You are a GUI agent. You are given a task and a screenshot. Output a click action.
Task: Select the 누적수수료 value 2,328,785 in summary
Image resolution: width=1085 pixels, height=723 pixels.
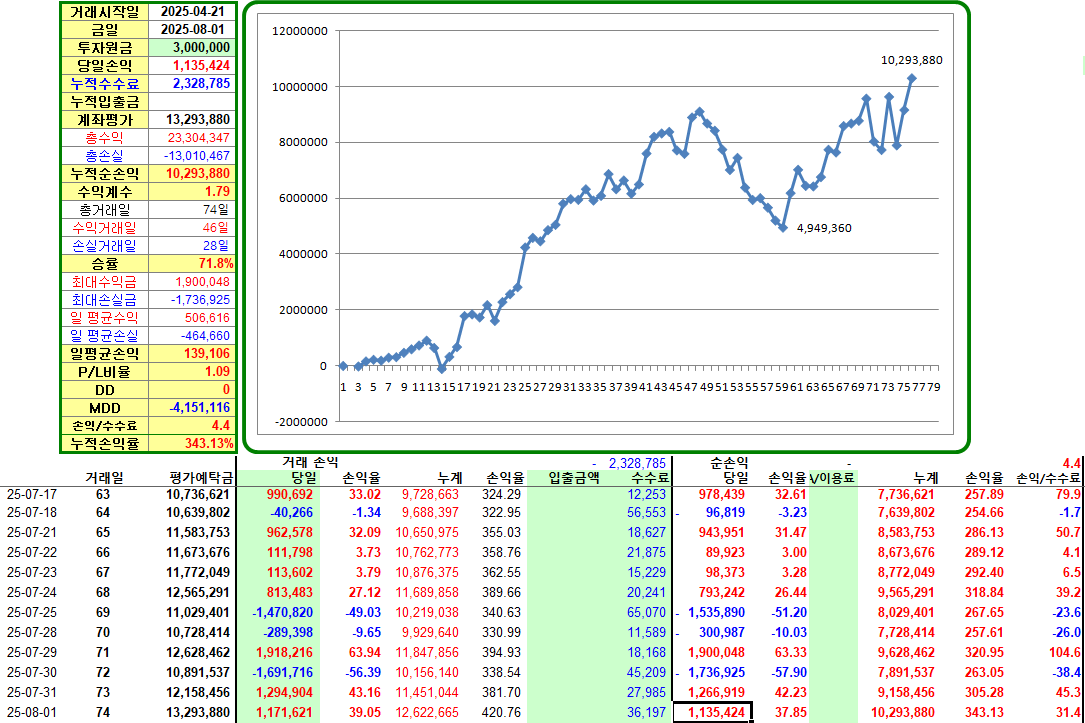192,84
